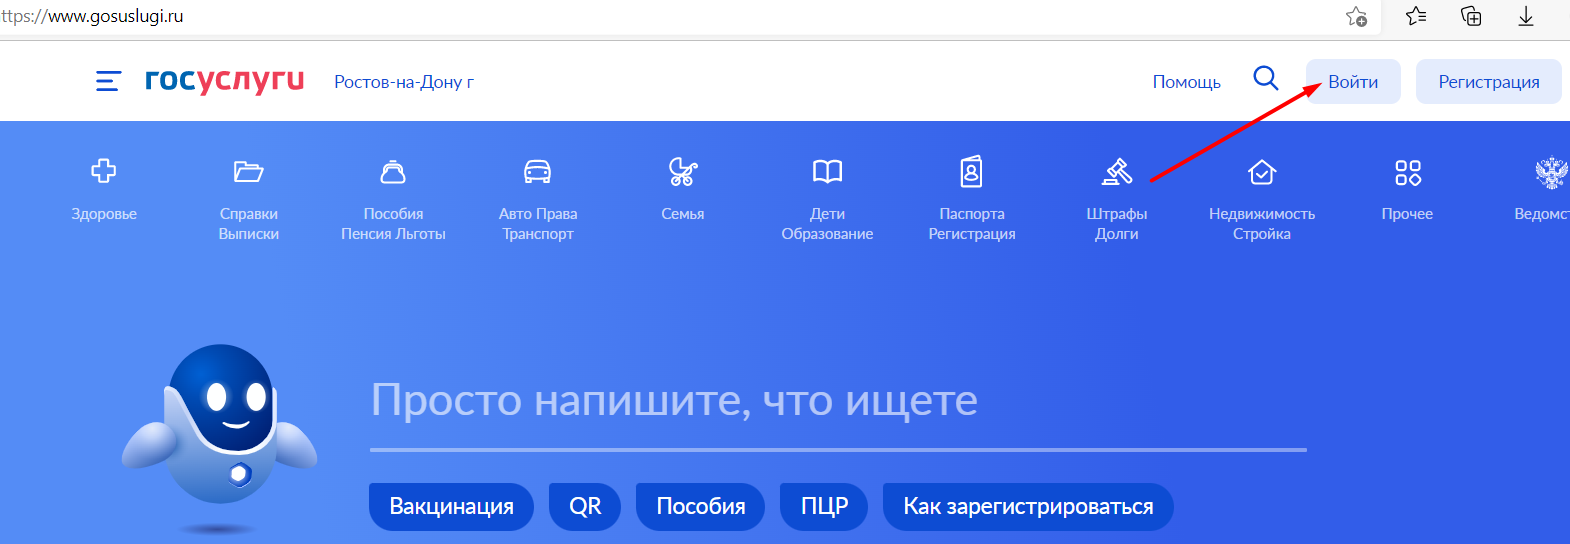
Task: Open the Прочее category
Action: pos(1407,172)
